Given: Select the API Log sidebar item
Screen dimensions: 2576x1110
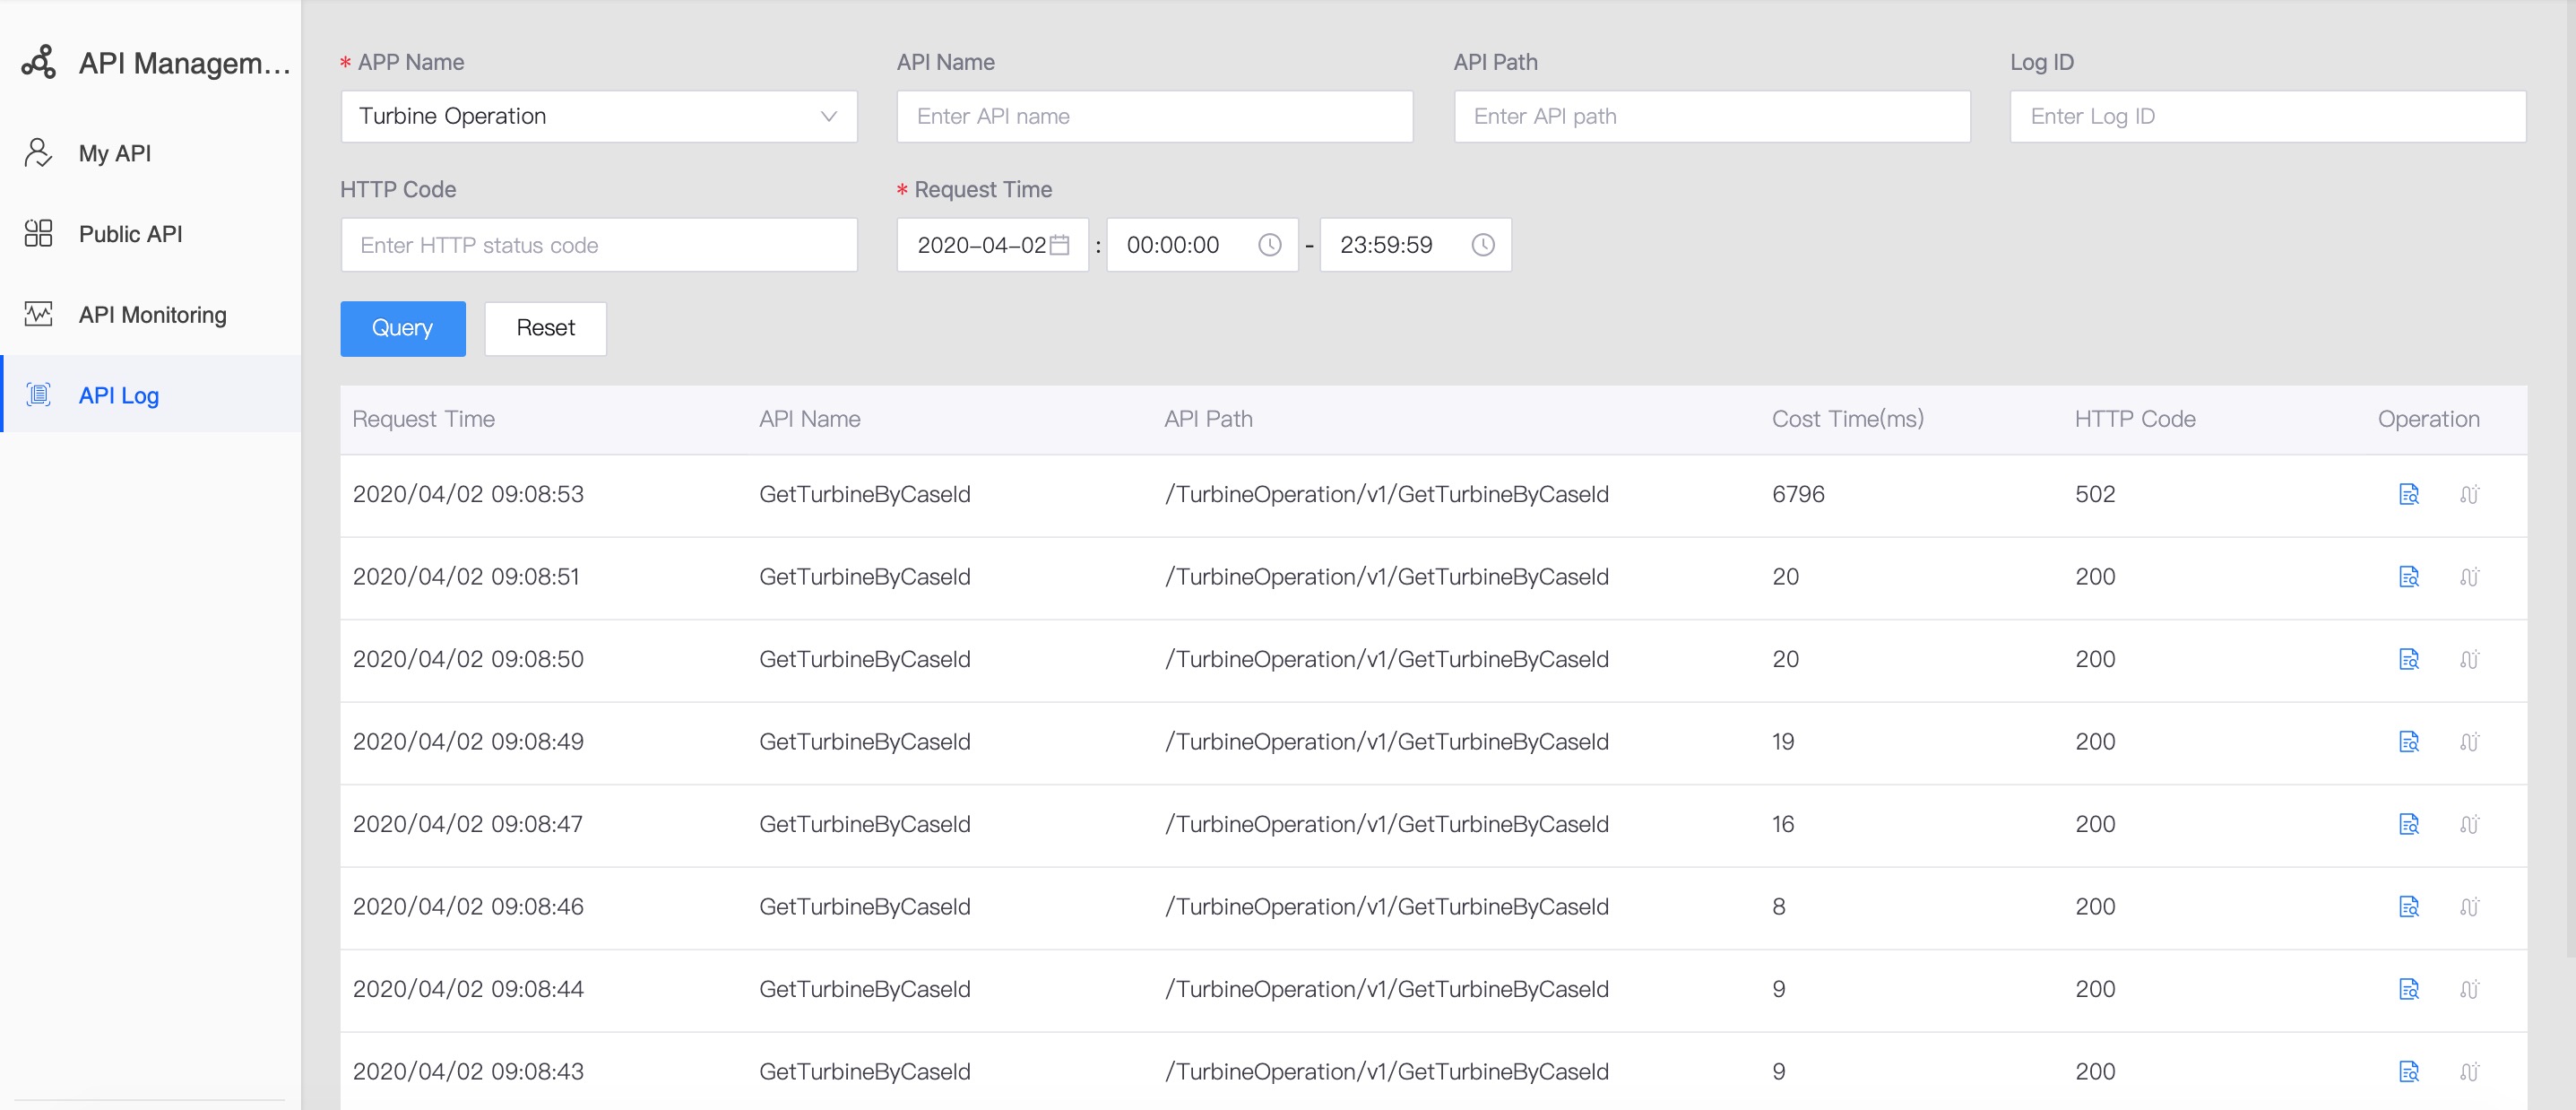Looking at the screenshot, I should coord(150,395).
